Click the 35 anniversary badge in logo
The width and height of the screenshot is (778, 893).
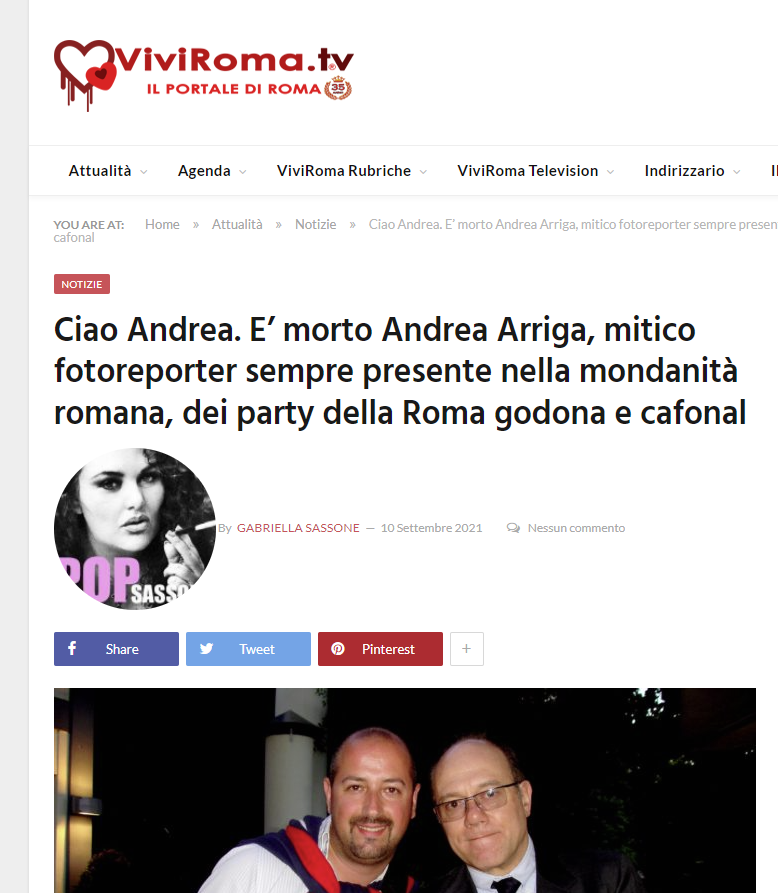tap(338, 88)
